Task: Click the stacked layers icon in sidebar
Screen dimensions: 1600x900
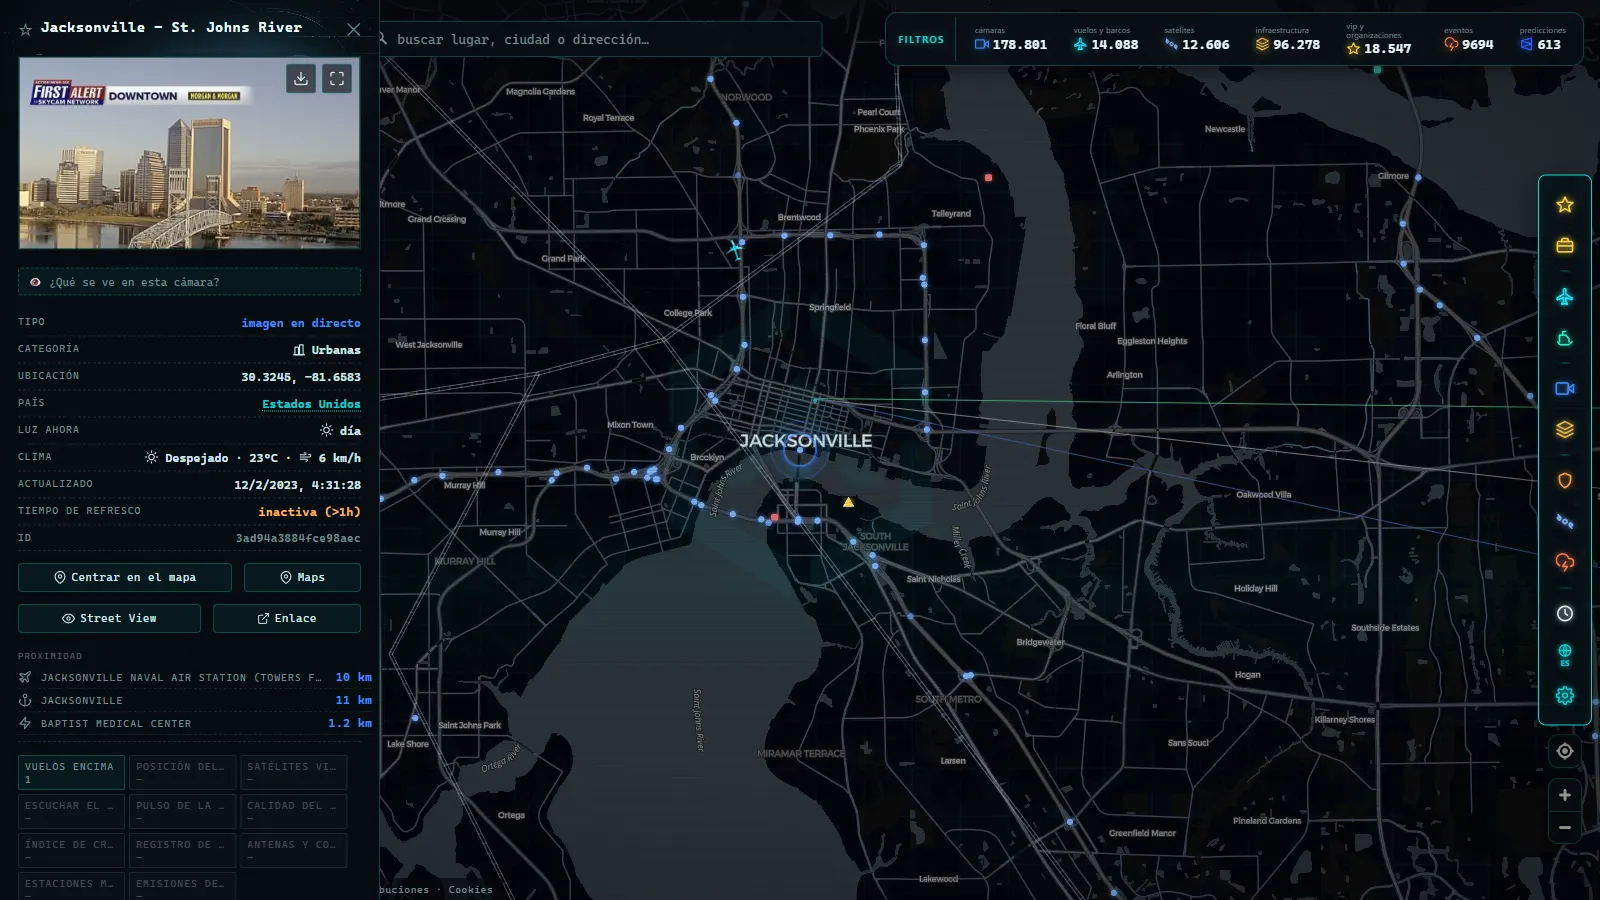Action: (1565, 429)
